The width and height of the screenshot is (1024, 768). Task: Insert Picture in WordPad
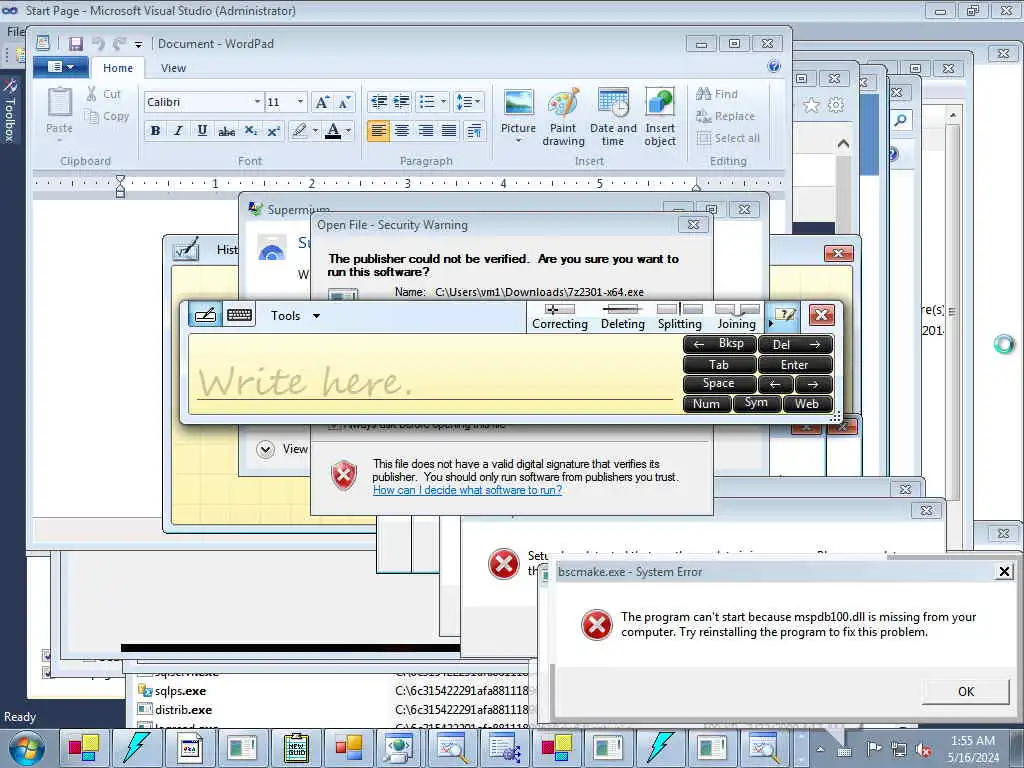point(519,116)
